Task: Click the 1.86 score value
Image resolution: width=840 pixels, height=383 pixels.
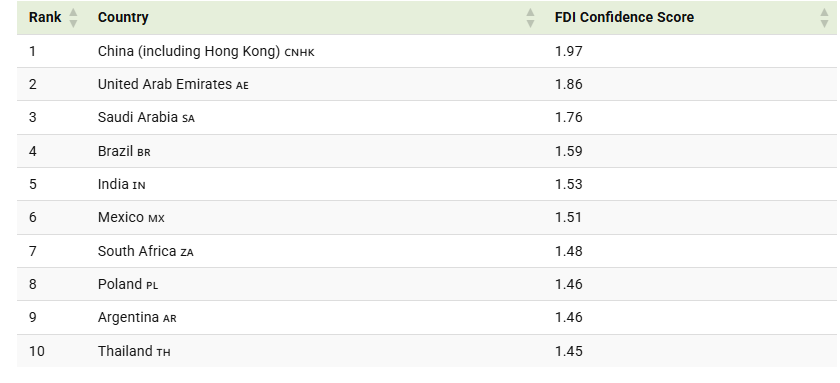Action: click(568, 84)
